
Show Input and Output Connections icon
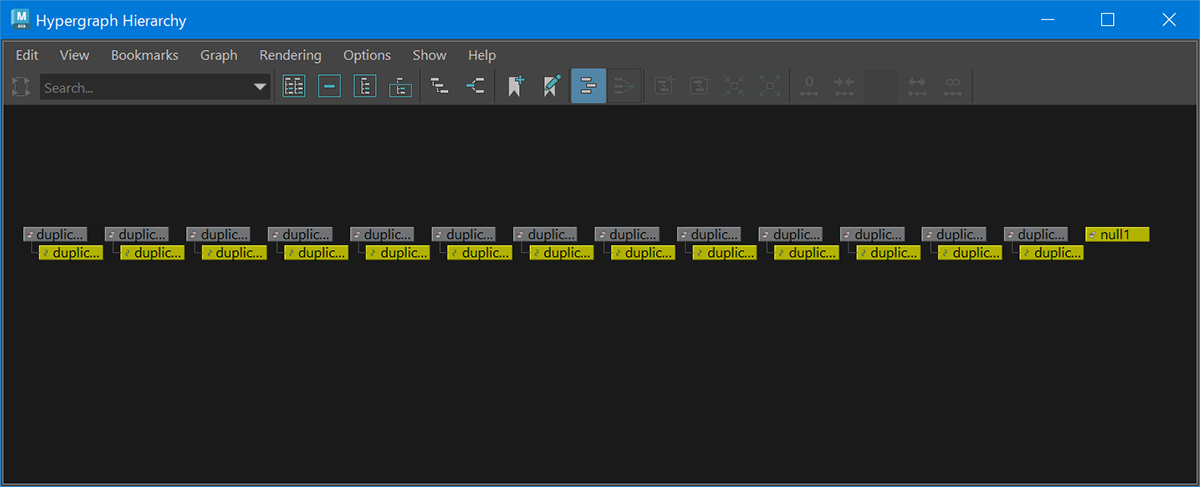tap(476, 86)
